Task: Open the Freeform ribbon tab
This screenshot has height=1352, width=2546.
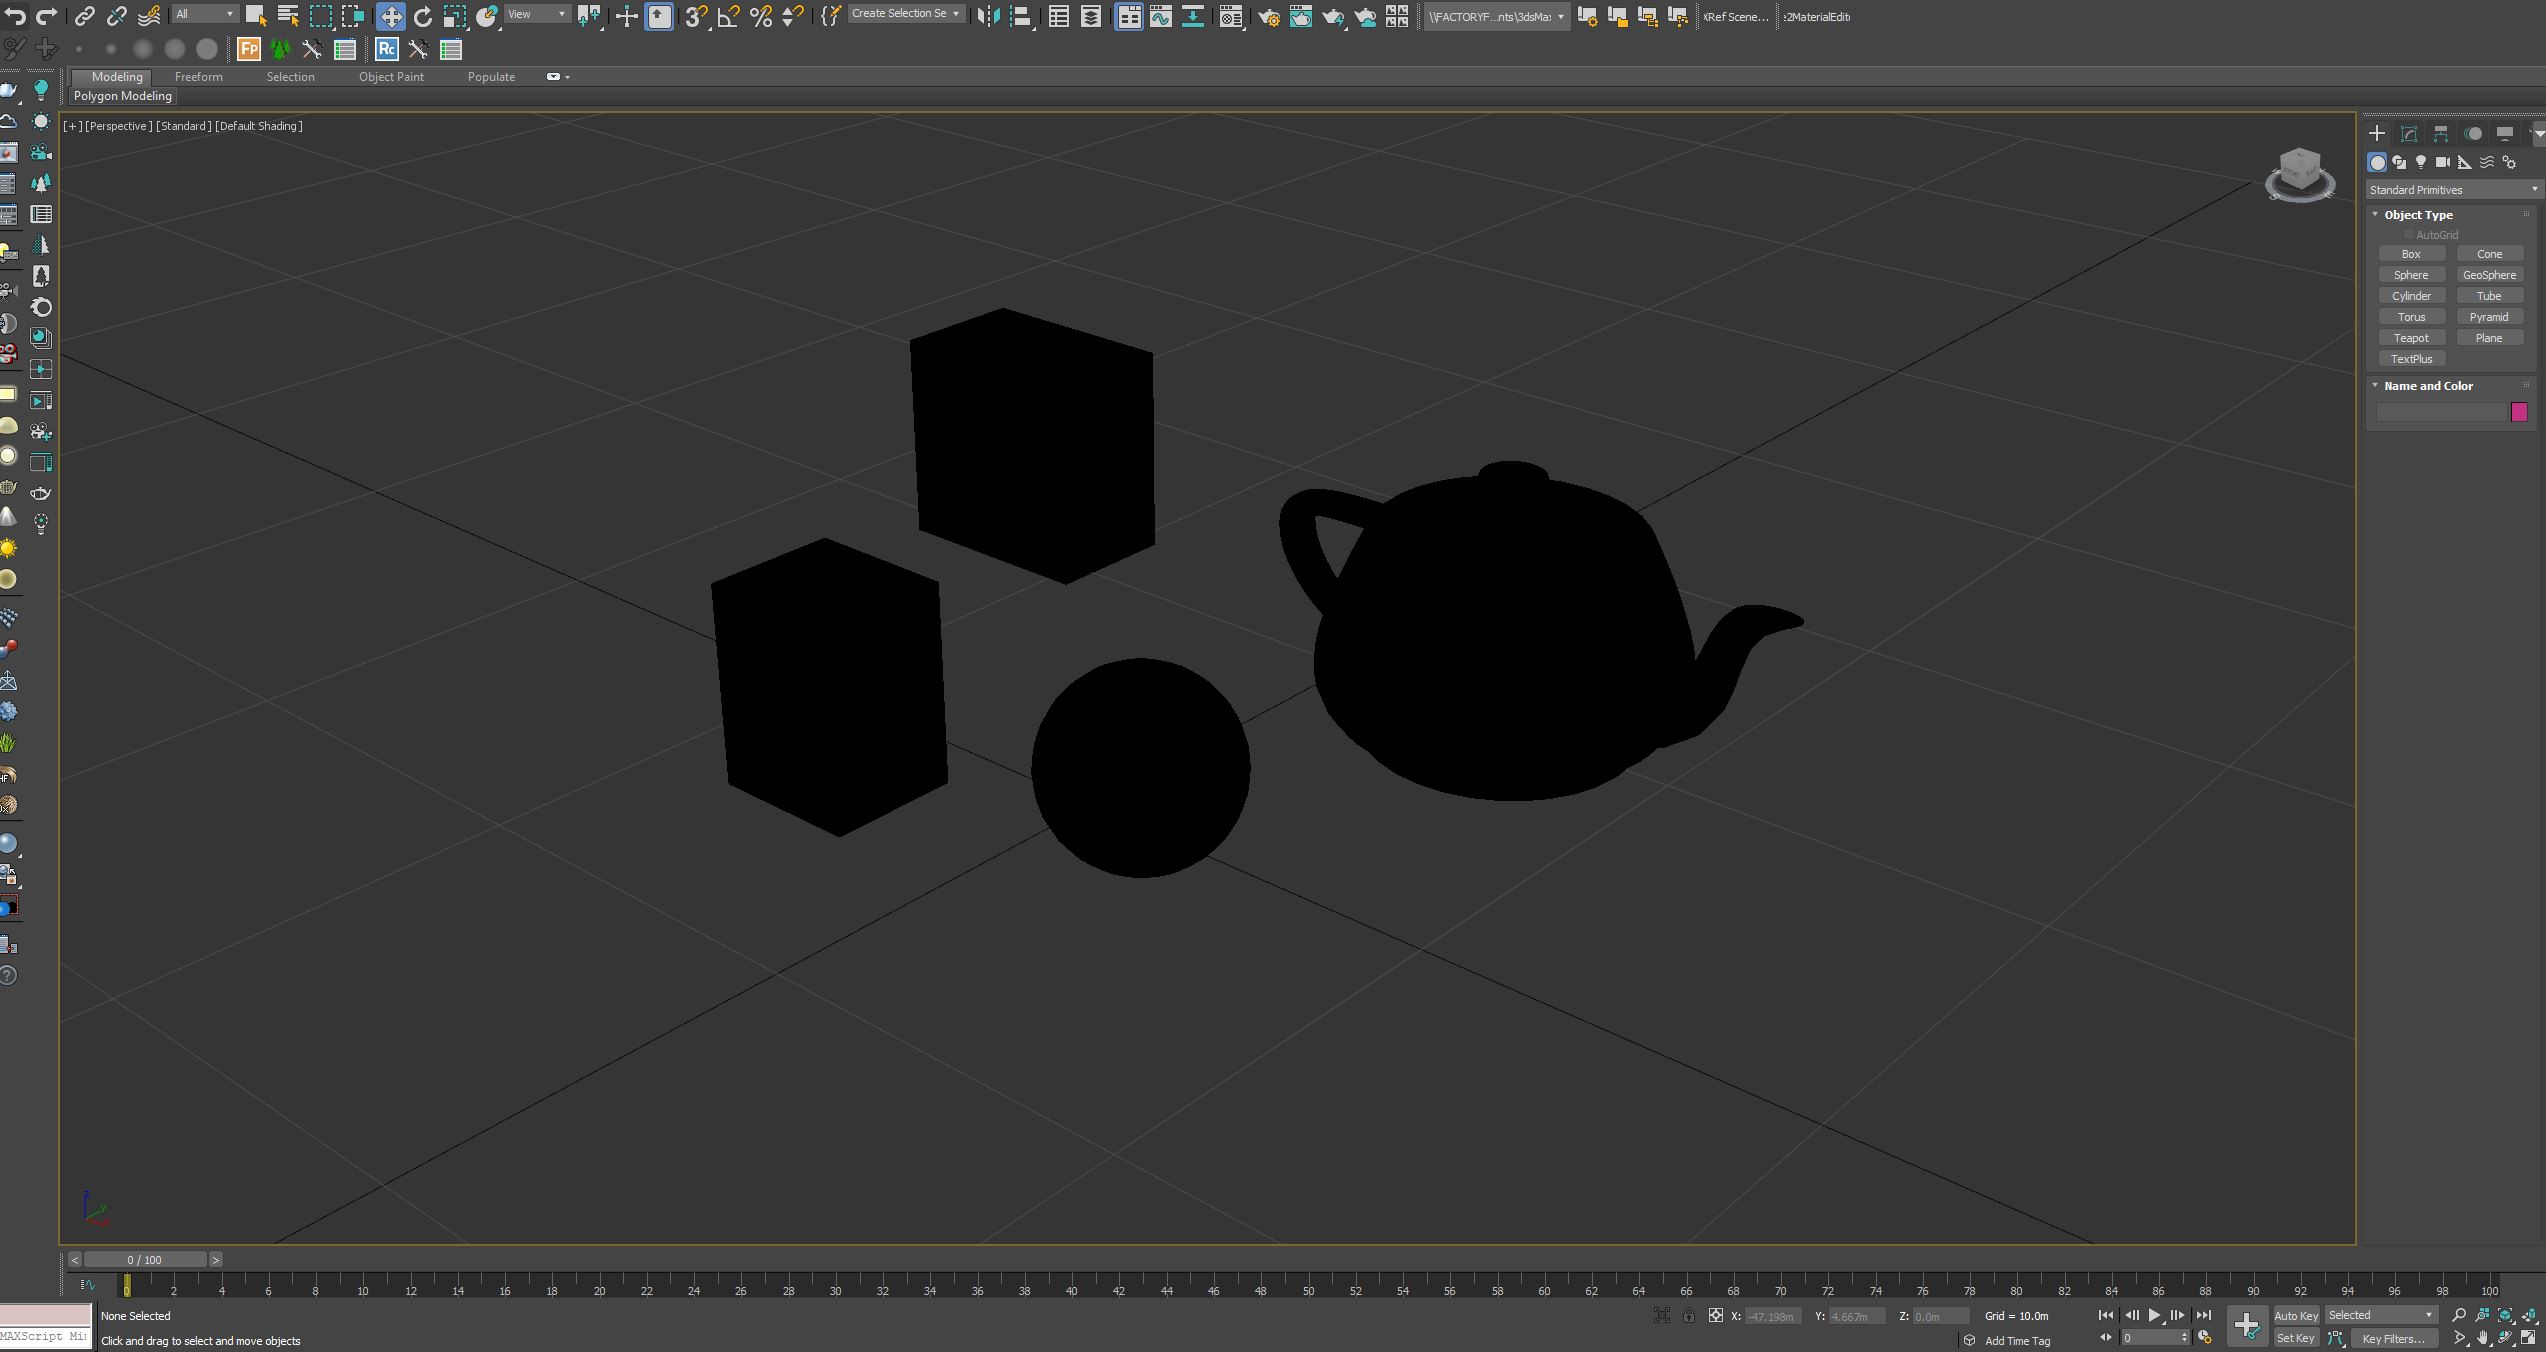Action: click(199, 76)
